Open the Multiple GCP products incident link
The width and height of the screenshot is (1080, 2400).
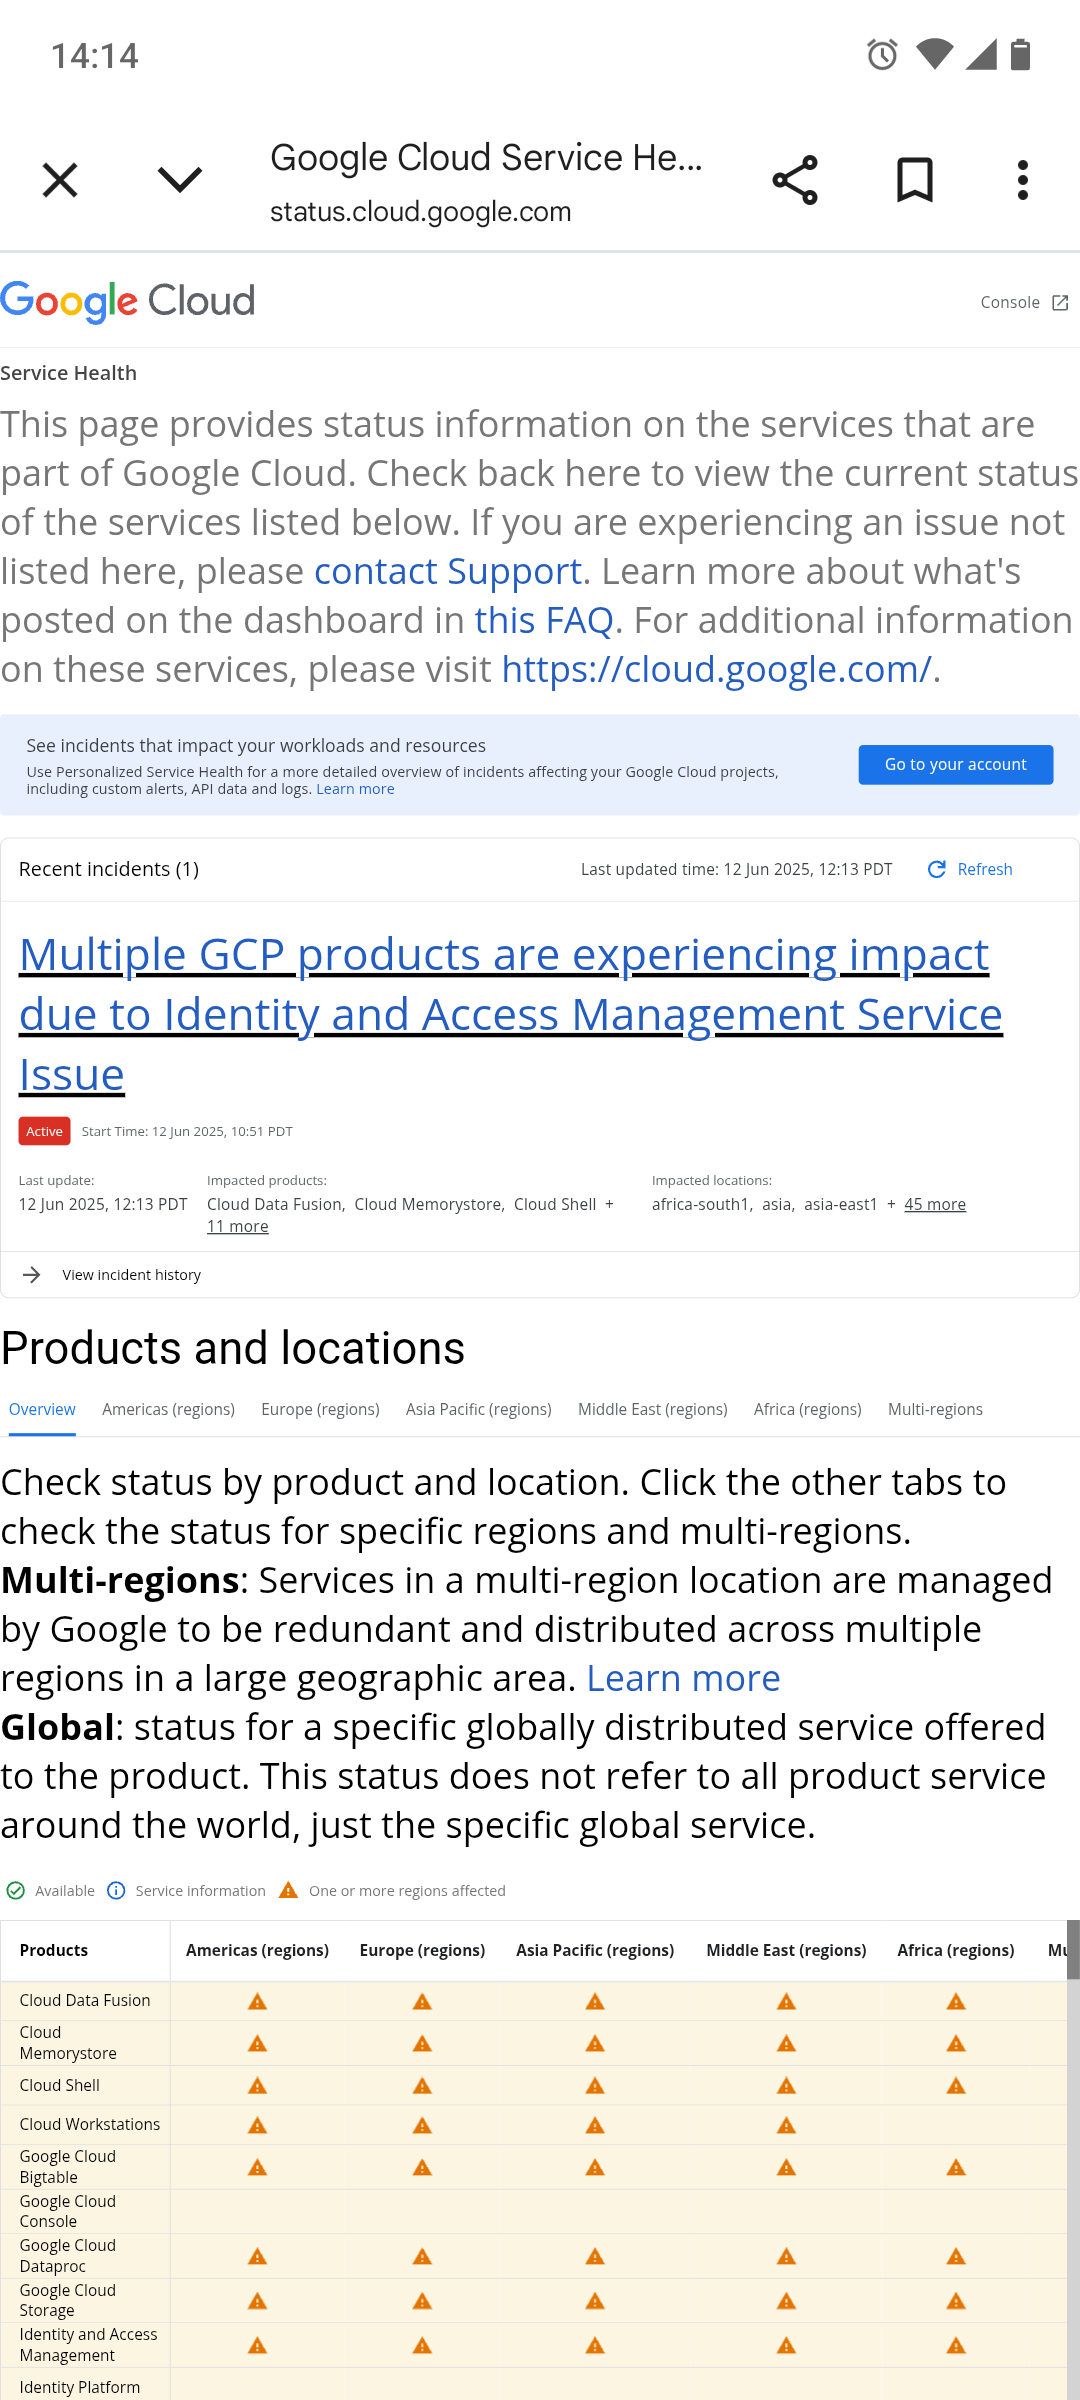point(511,1014)
